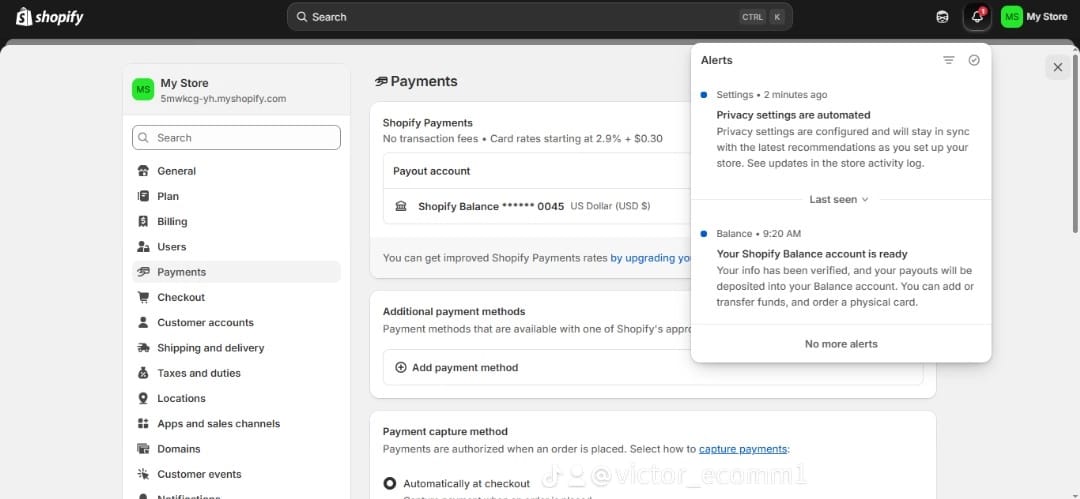This screenshot has height=499, width=1080.
Task: Open the My Store account menu
Action: (x=1035, y=17)
